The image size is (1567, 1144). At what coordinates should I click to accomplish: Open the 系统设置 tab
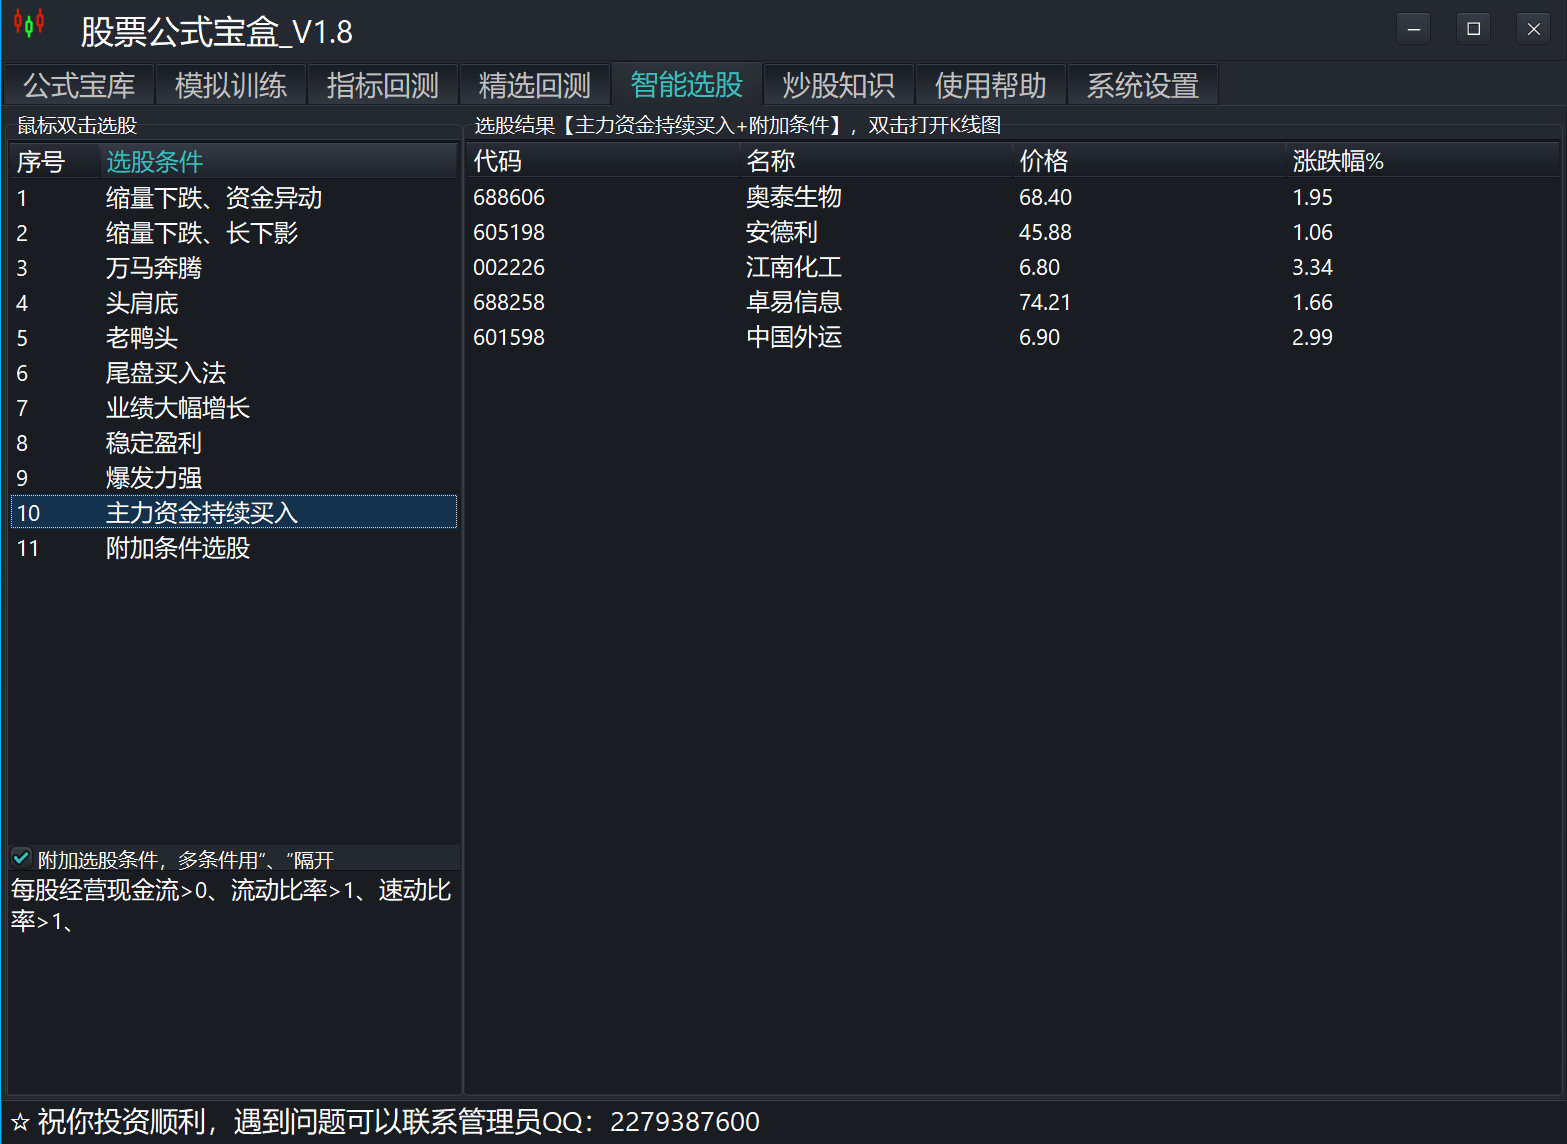click(x=1142, y=86)
